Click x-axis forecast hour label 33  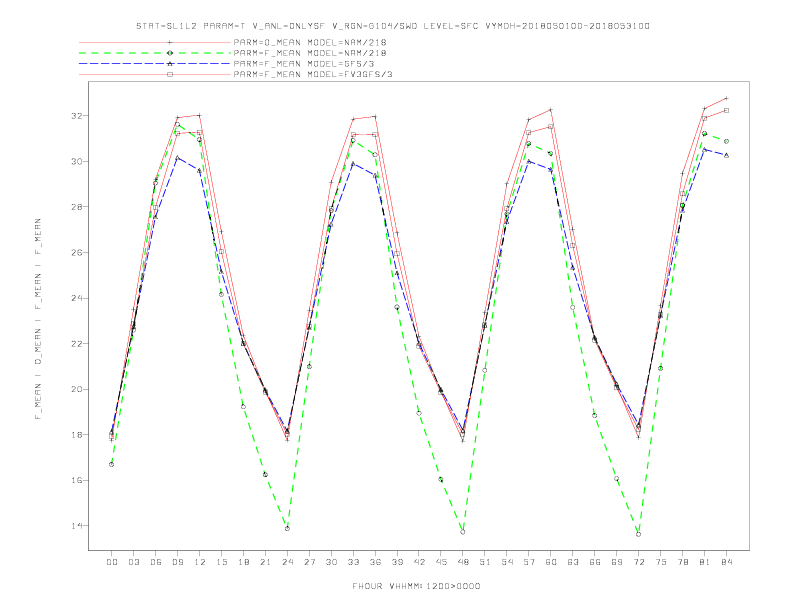[x=353, y=562]
